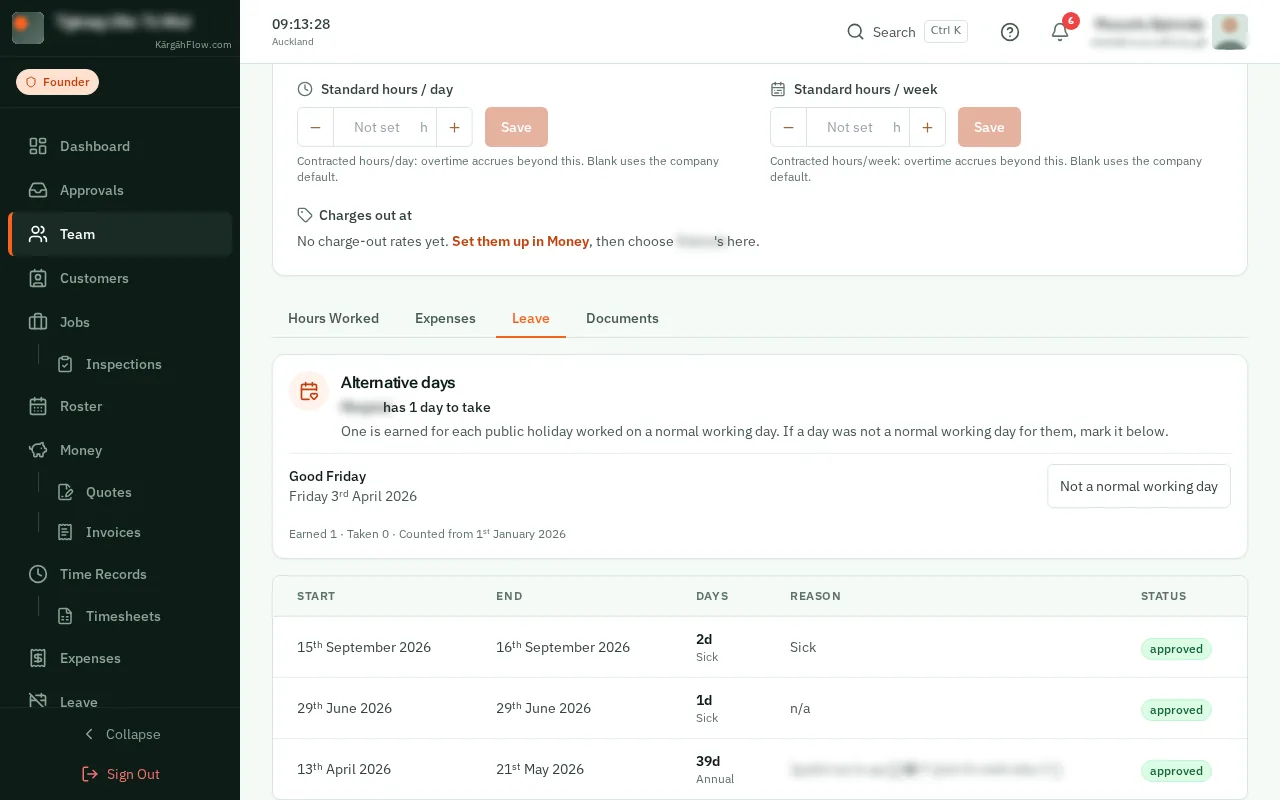The image size is (1280, 800).
Task: Click the company logo in sidebar header
Action: pyautogui.click(x=28, y=28)
